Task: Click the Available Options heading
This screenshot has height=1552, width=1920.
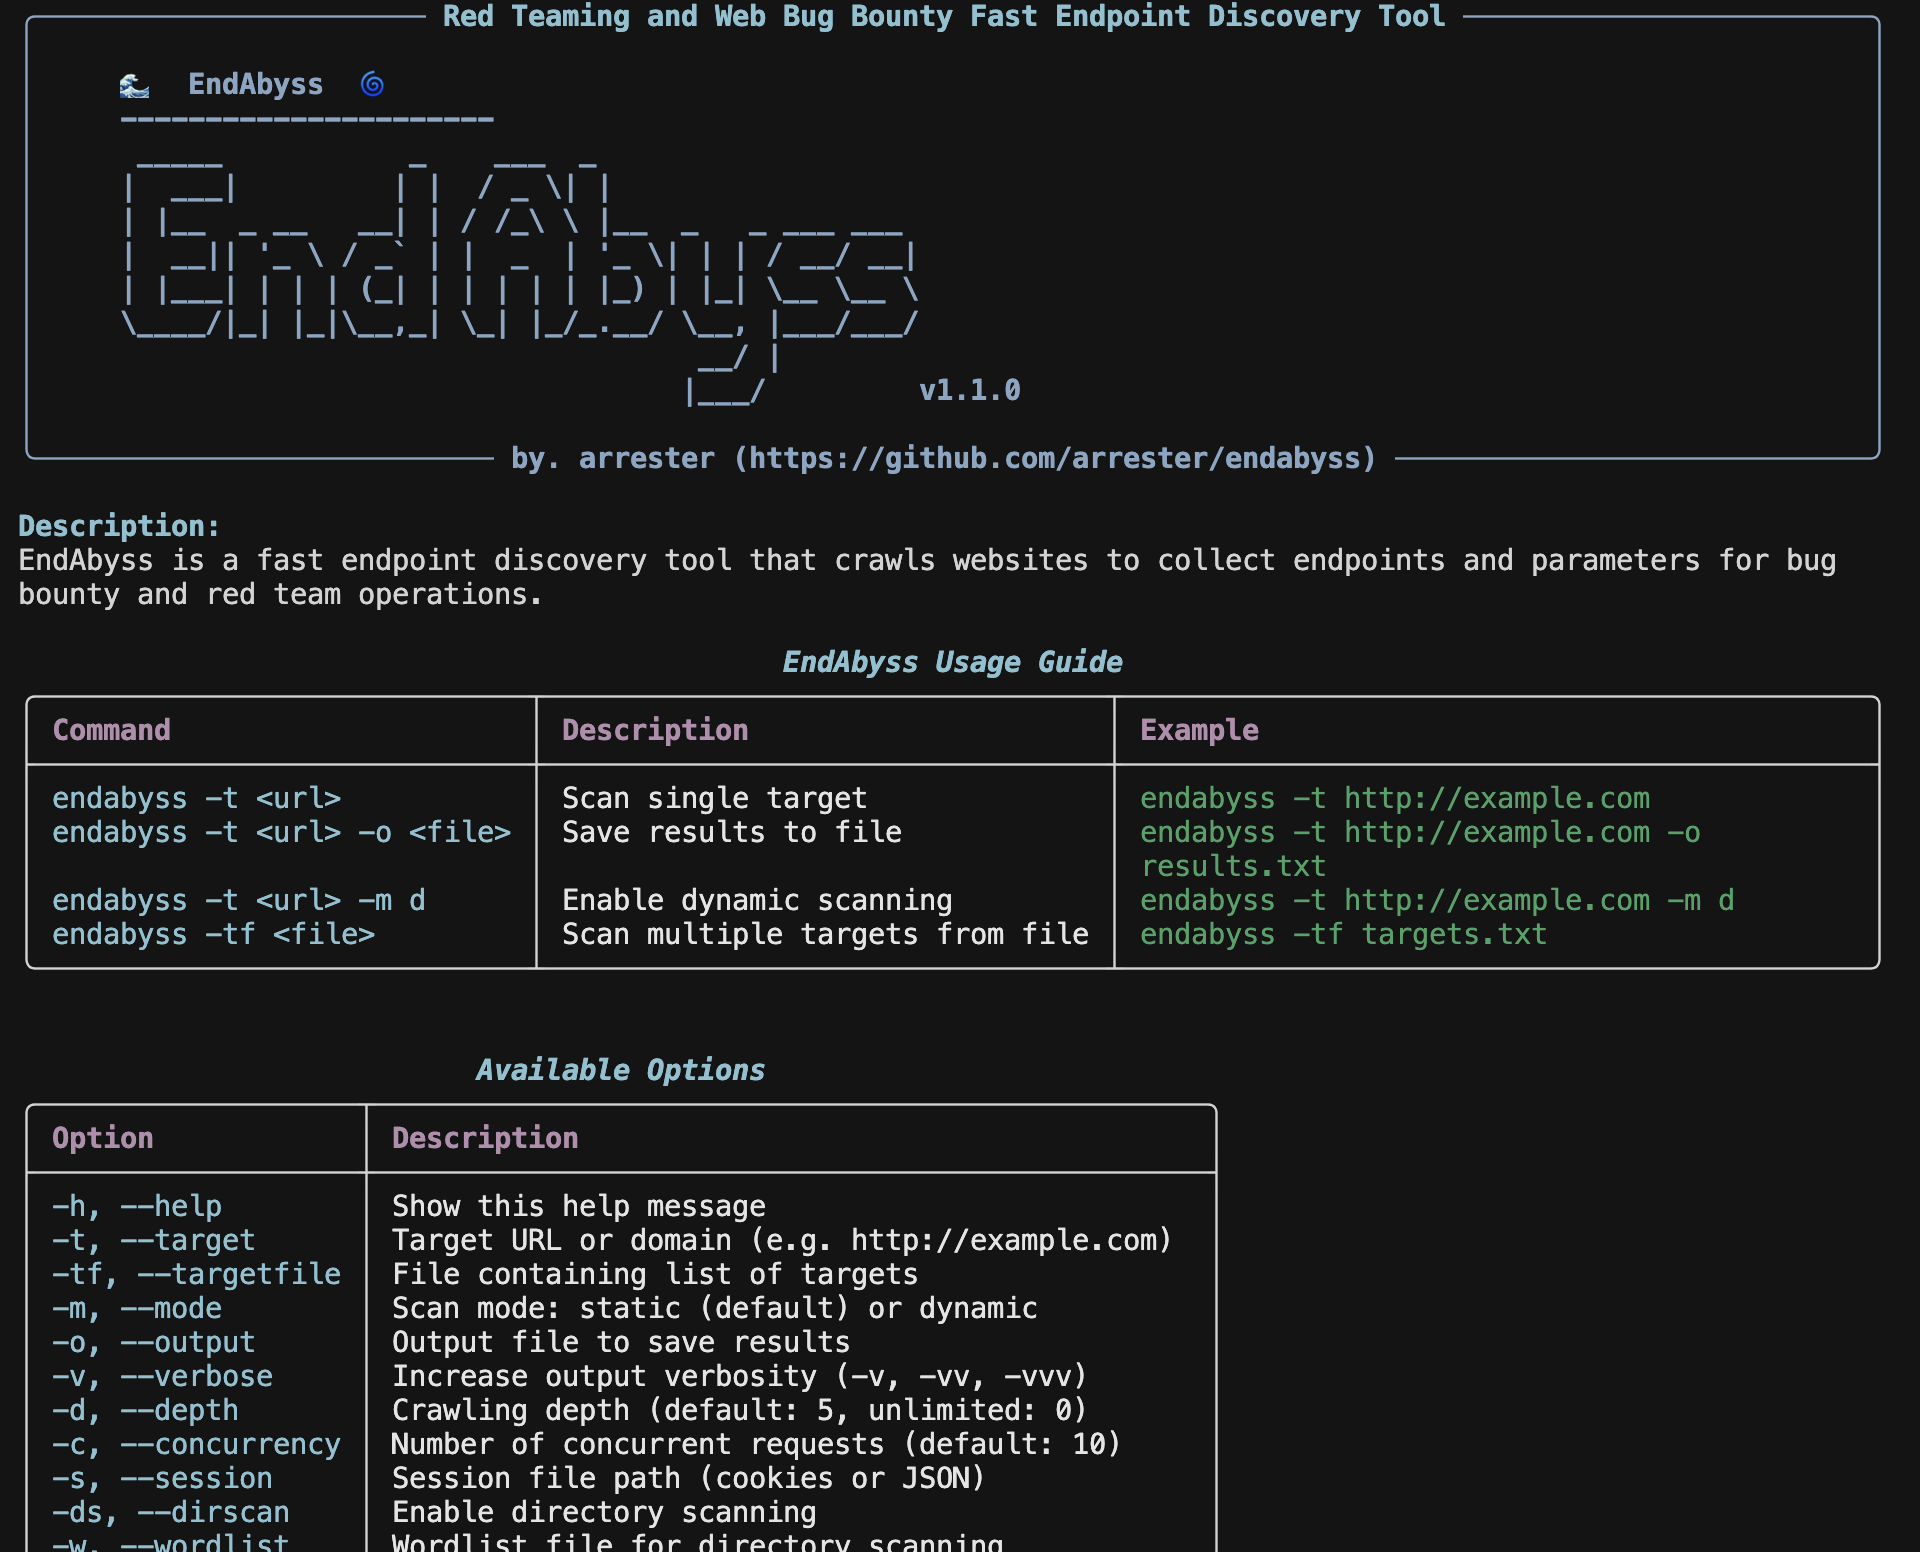Action: pyautogui.click(x=620, y=1070)
